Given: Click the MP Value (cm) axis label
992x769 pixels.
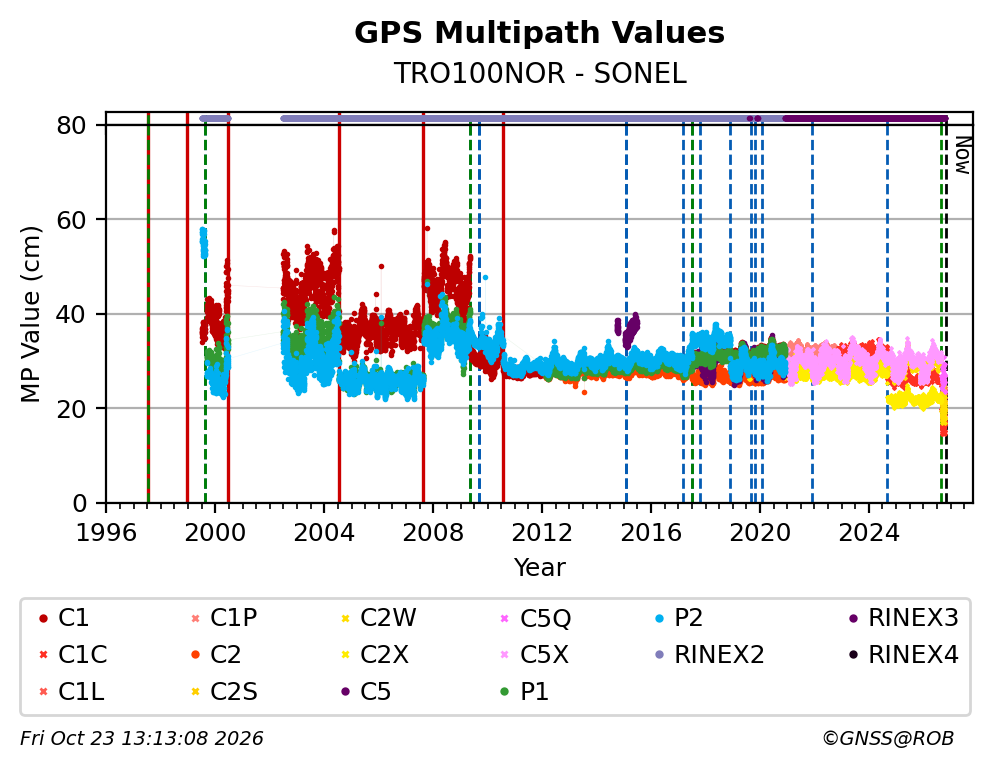Looking at the screenshot, I should [30, 314].
